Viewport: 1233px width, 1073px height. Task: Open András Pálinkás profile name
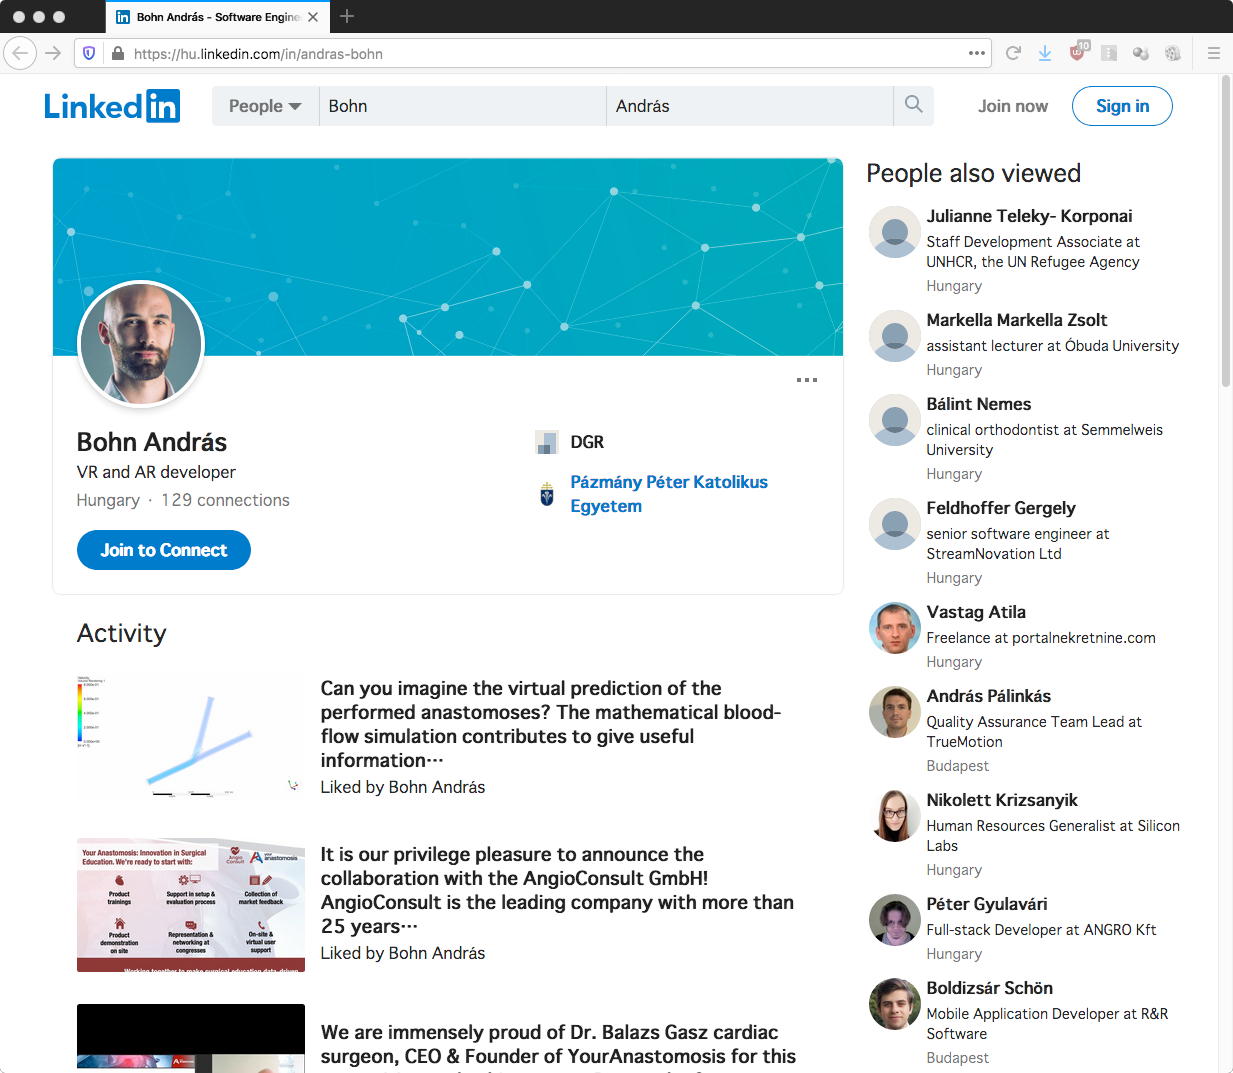(x=989, y=696)
